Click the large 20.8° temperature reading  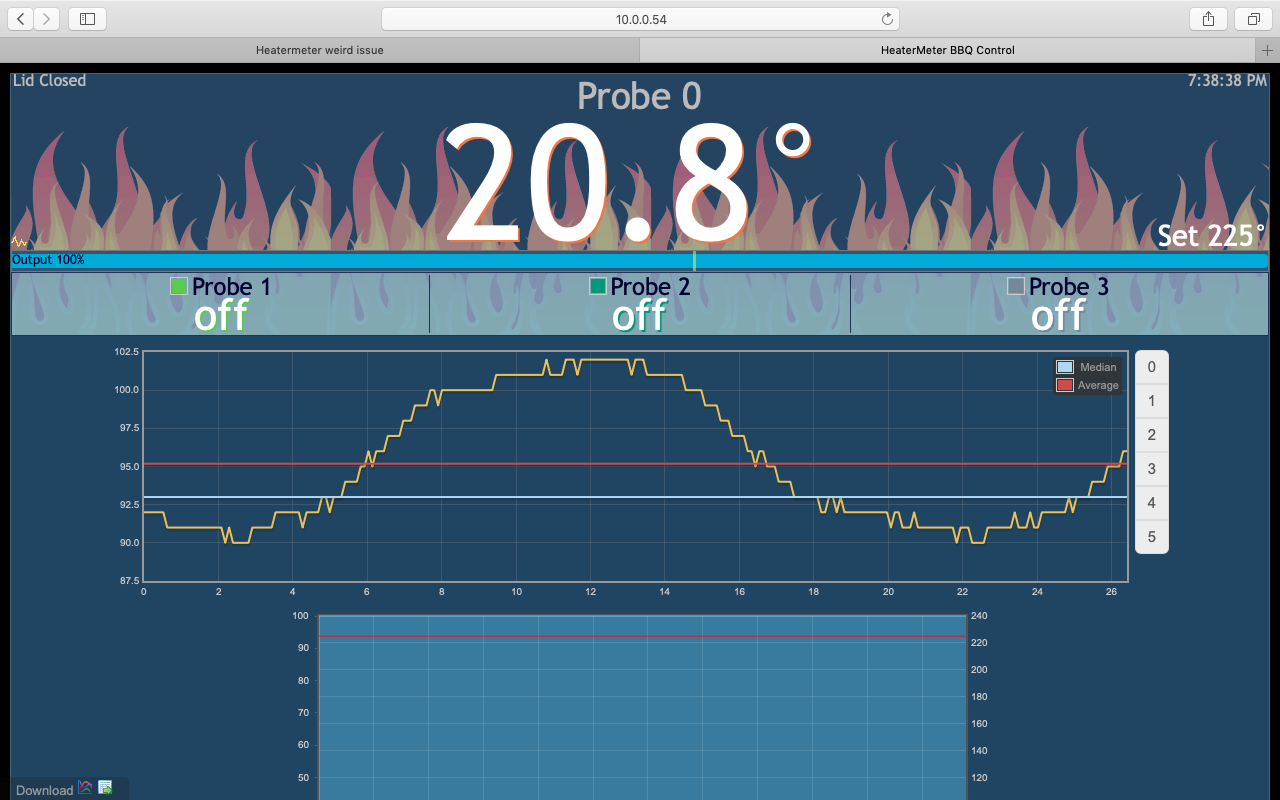coord(627,184)
